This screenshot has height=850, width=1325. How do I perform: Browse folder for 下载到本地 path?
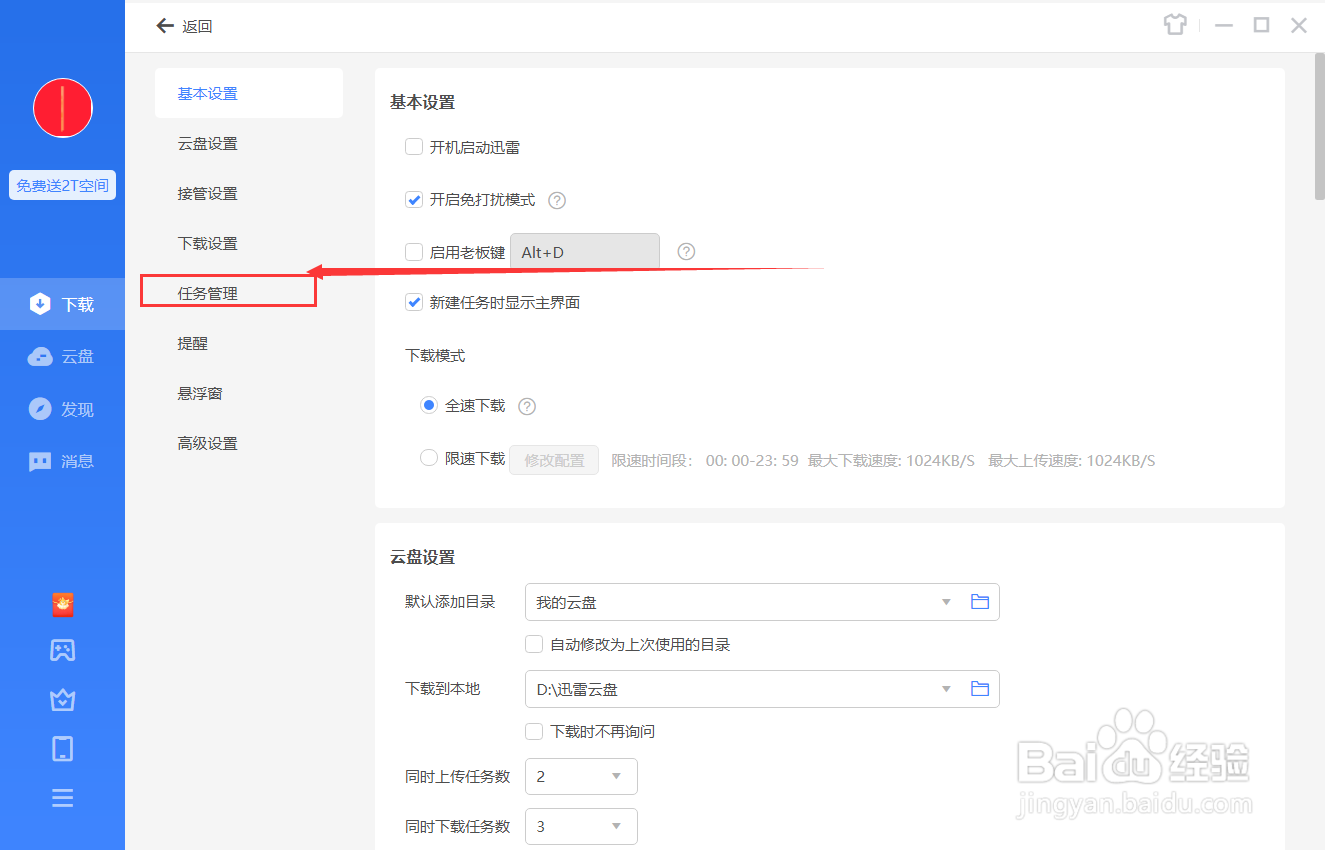point(980,689)
